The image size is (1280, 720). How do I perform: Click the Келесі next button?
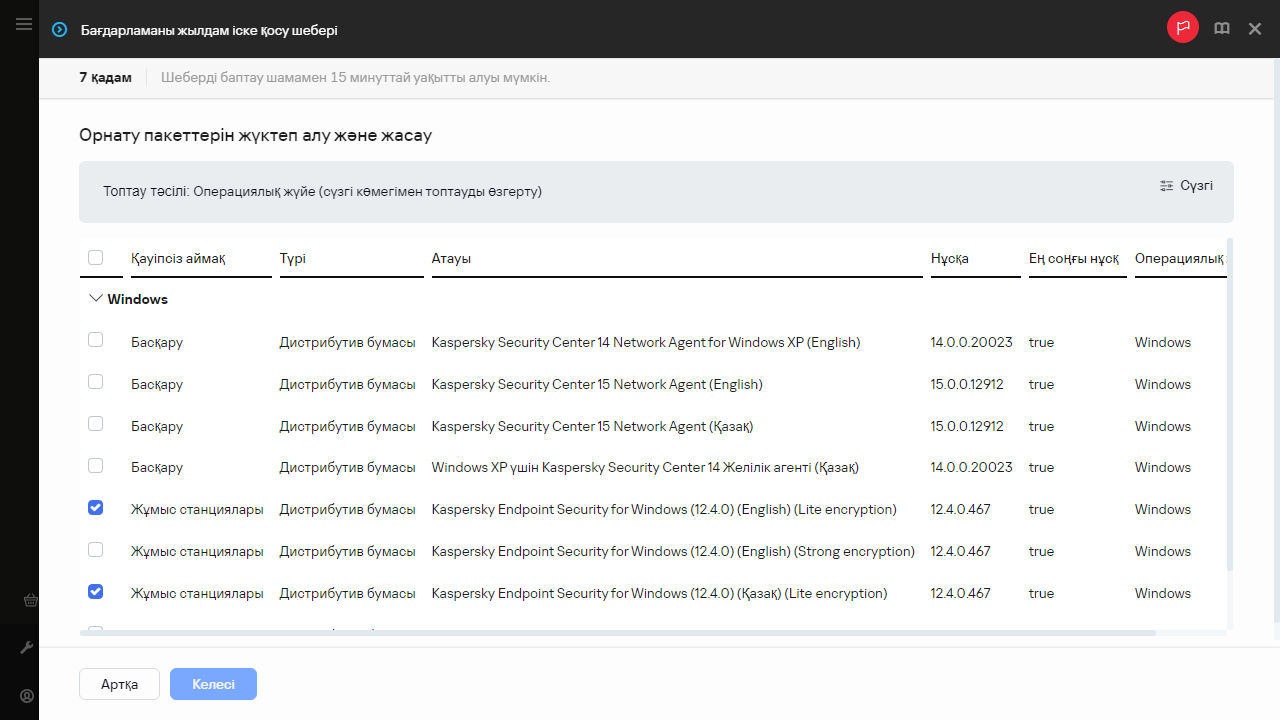(213, 684)
